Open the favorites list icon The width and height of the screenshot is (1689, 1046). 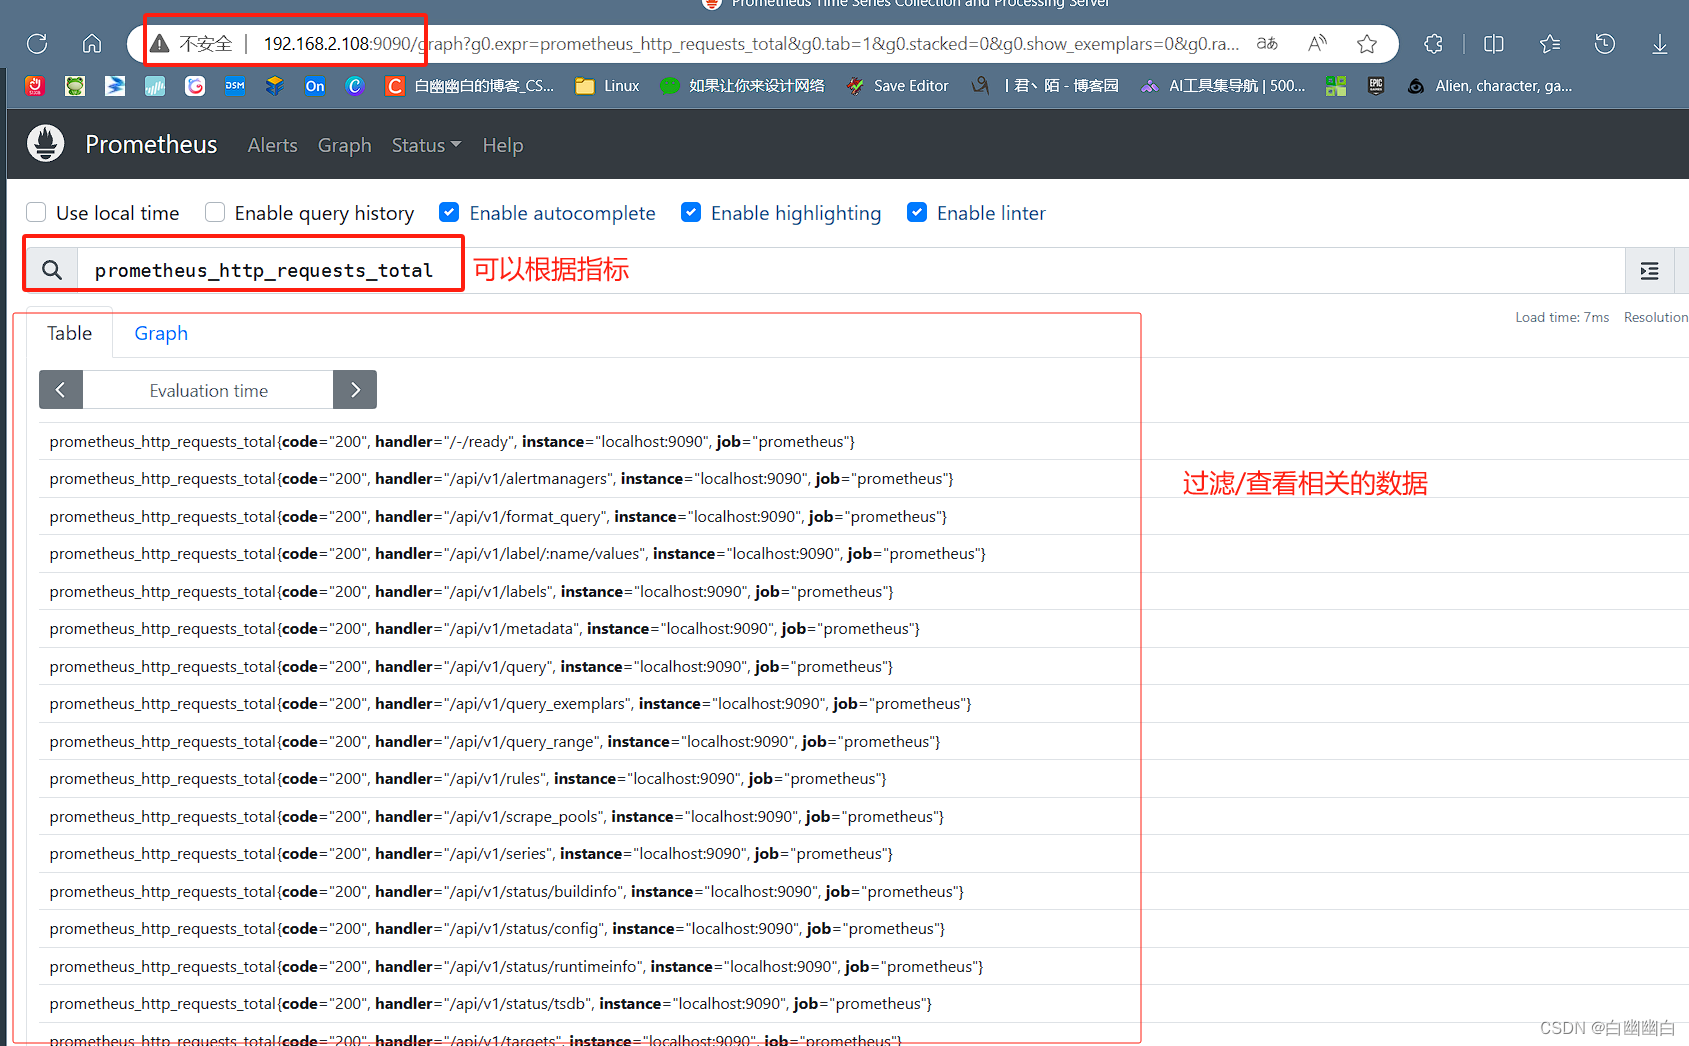pyautogui.click(x=1550, y=44)
